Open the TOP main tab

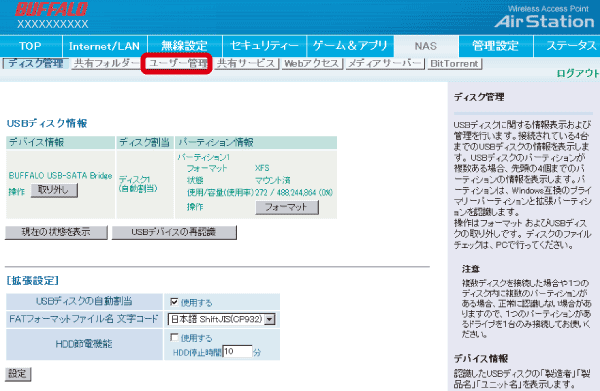tap(31, 46)
